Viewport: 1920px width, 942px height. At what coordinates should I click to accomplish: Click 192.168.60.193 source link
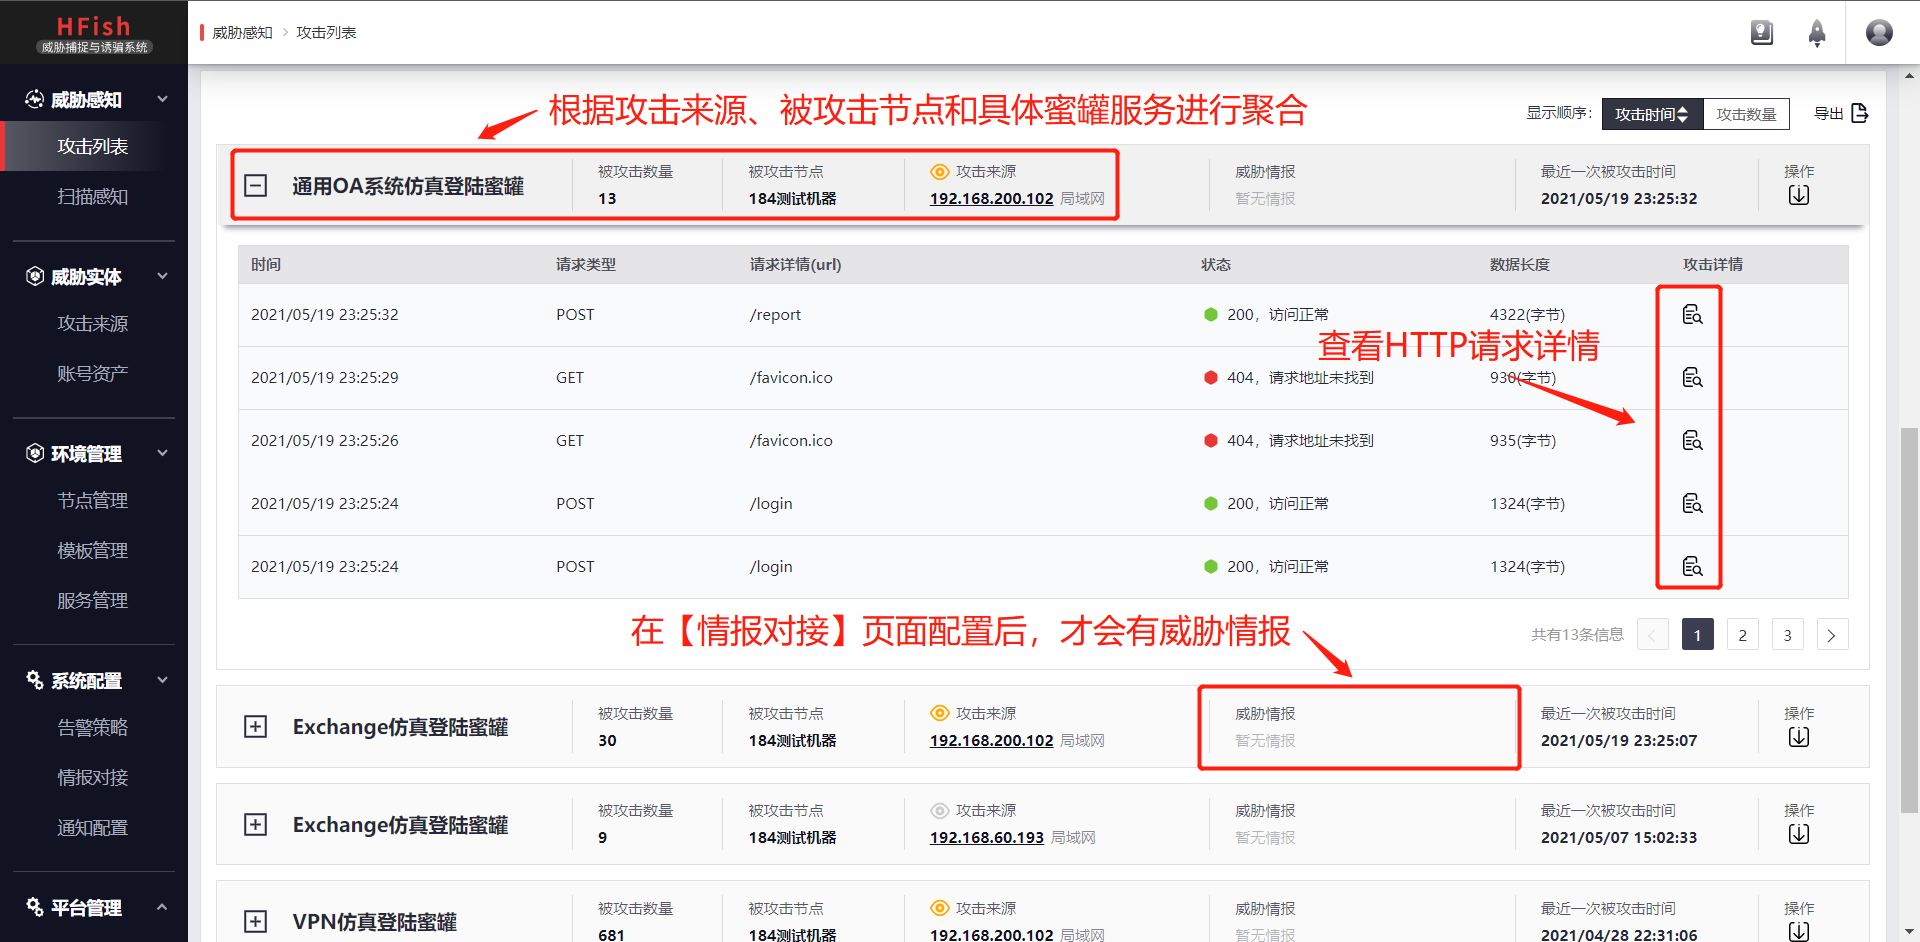pyautogui.click(x=987, y=838)
